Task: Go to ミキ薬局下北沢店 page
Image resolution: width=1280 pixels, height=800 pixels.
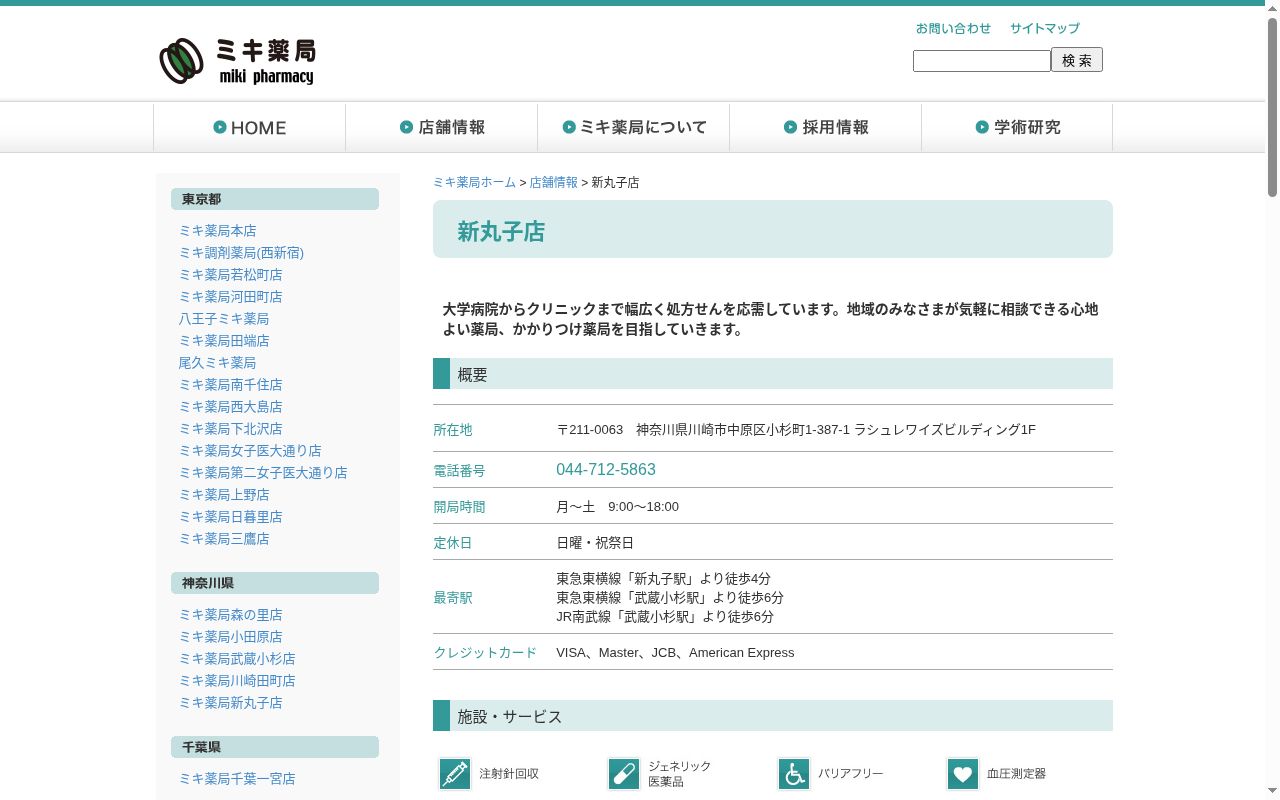Action: coord(230,429)
